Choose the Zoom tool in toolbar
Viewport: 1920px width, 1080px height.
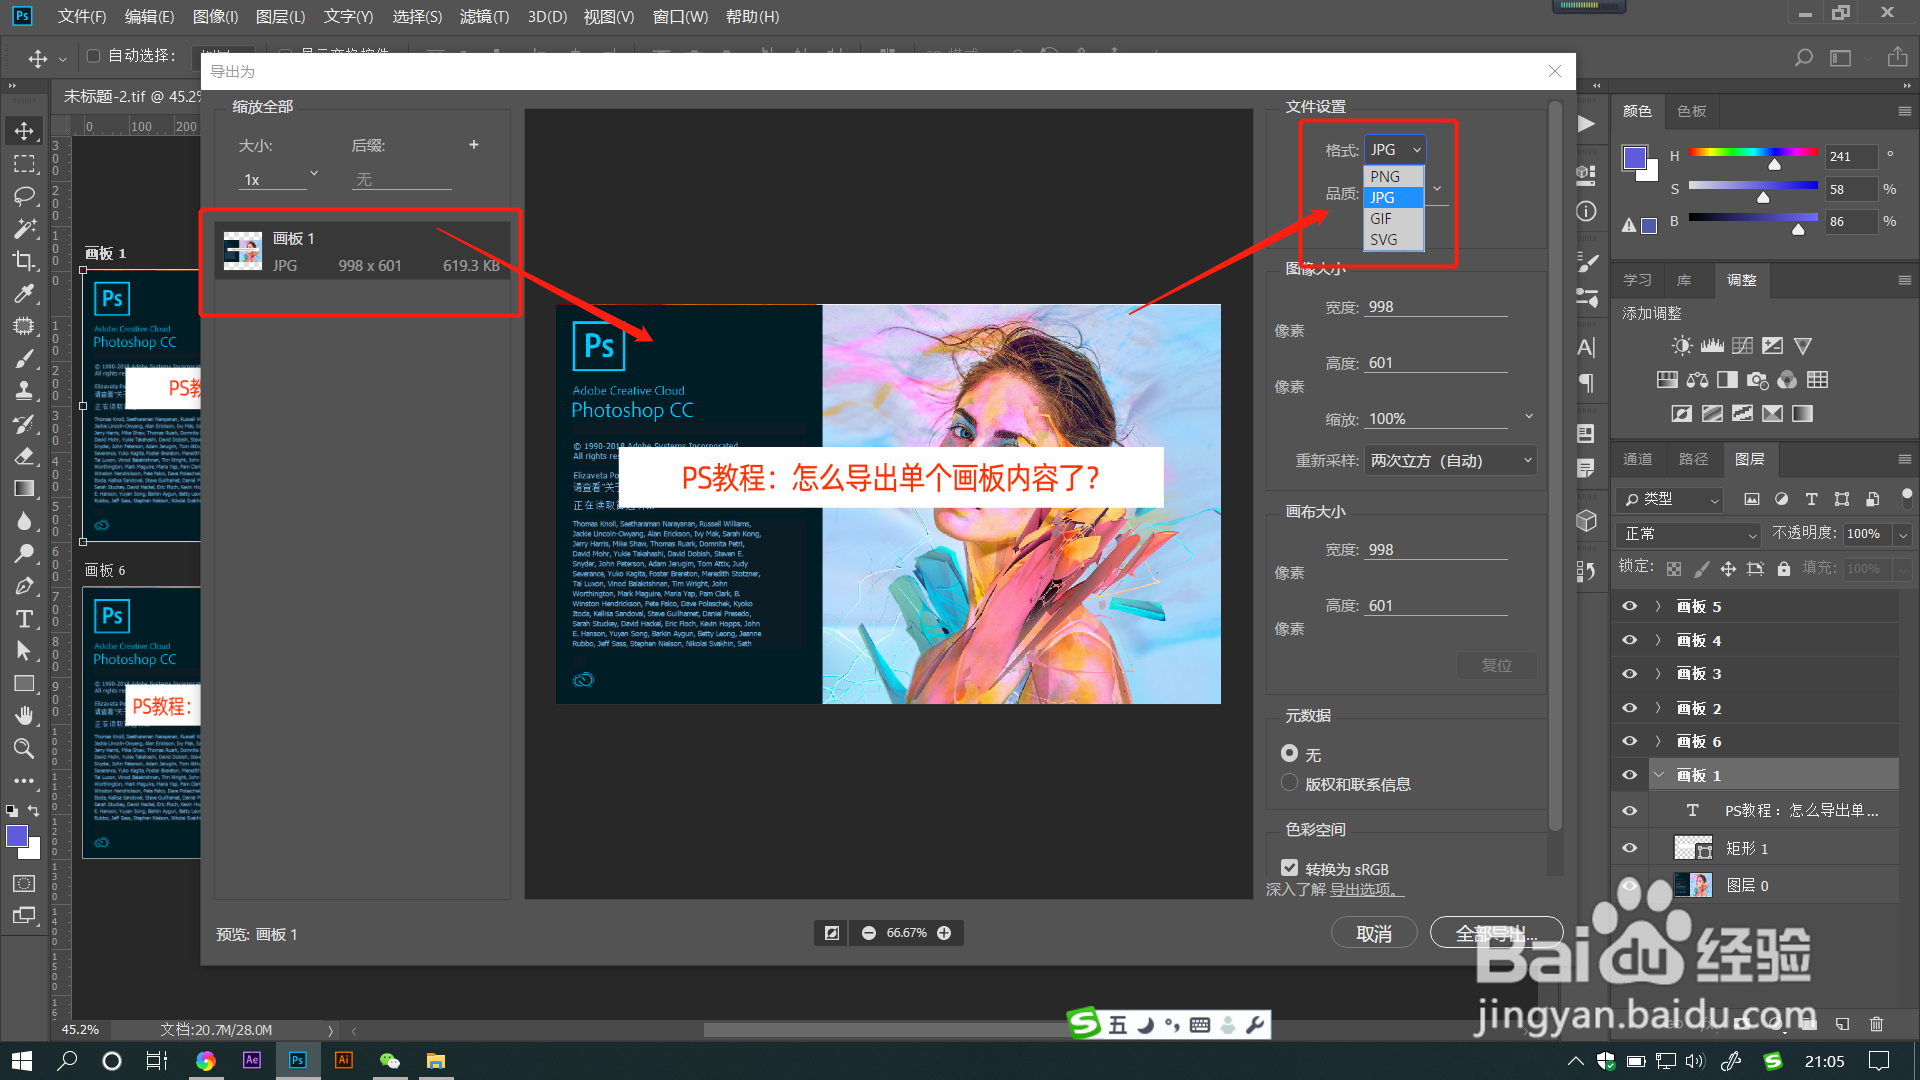click(24, 748)
